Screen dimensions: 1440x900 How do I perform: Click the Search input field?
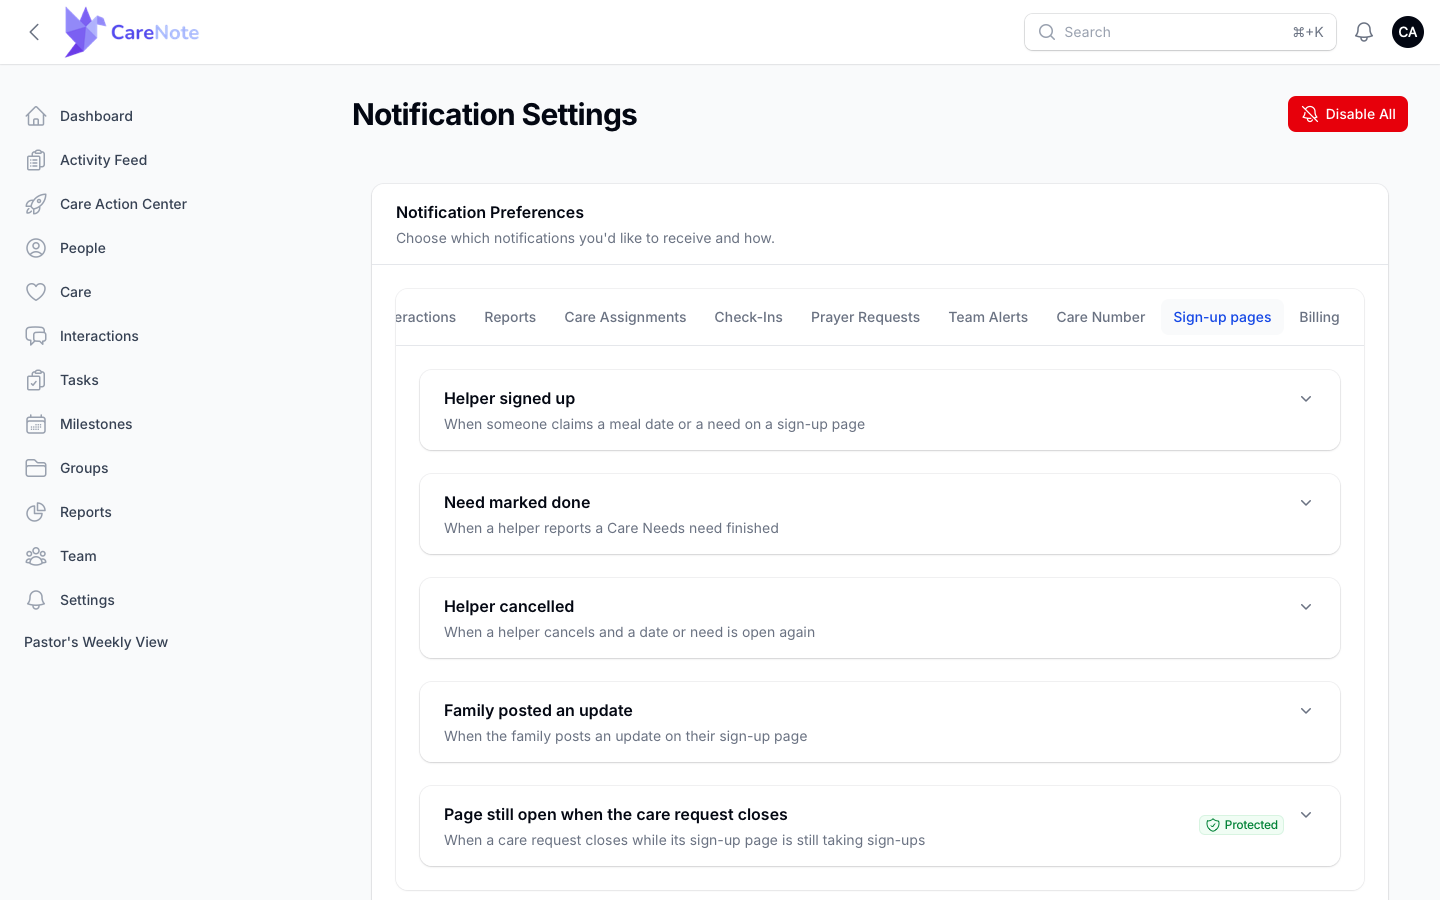pyautogui.click(x=1180, y=32)
